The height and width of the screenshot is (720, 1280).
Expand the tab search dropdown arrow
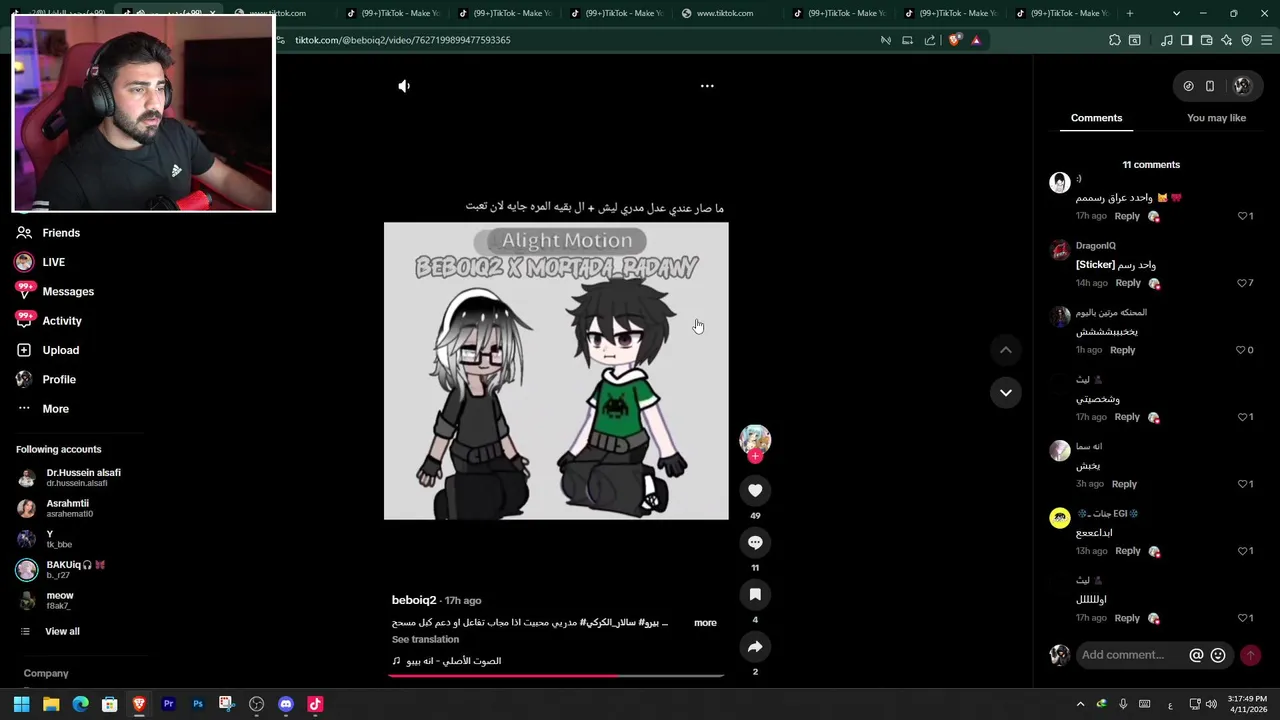pyautogui.click(x=1176, y=13)
